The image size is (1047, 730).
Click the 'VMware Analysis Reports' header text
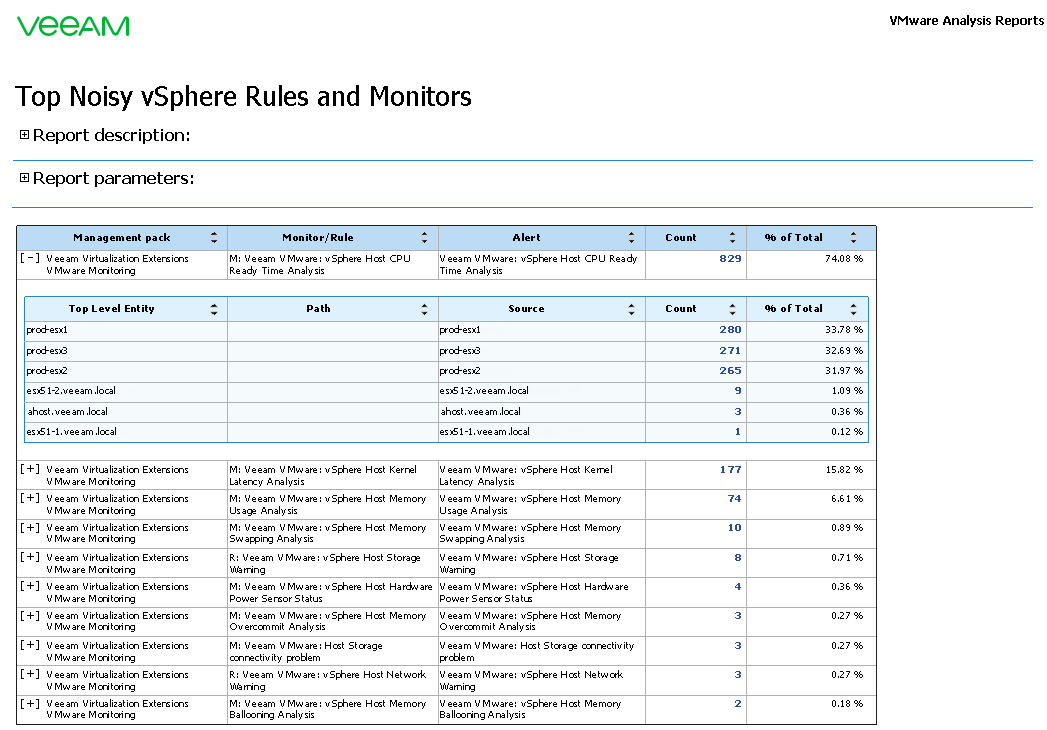pos(966,21)
